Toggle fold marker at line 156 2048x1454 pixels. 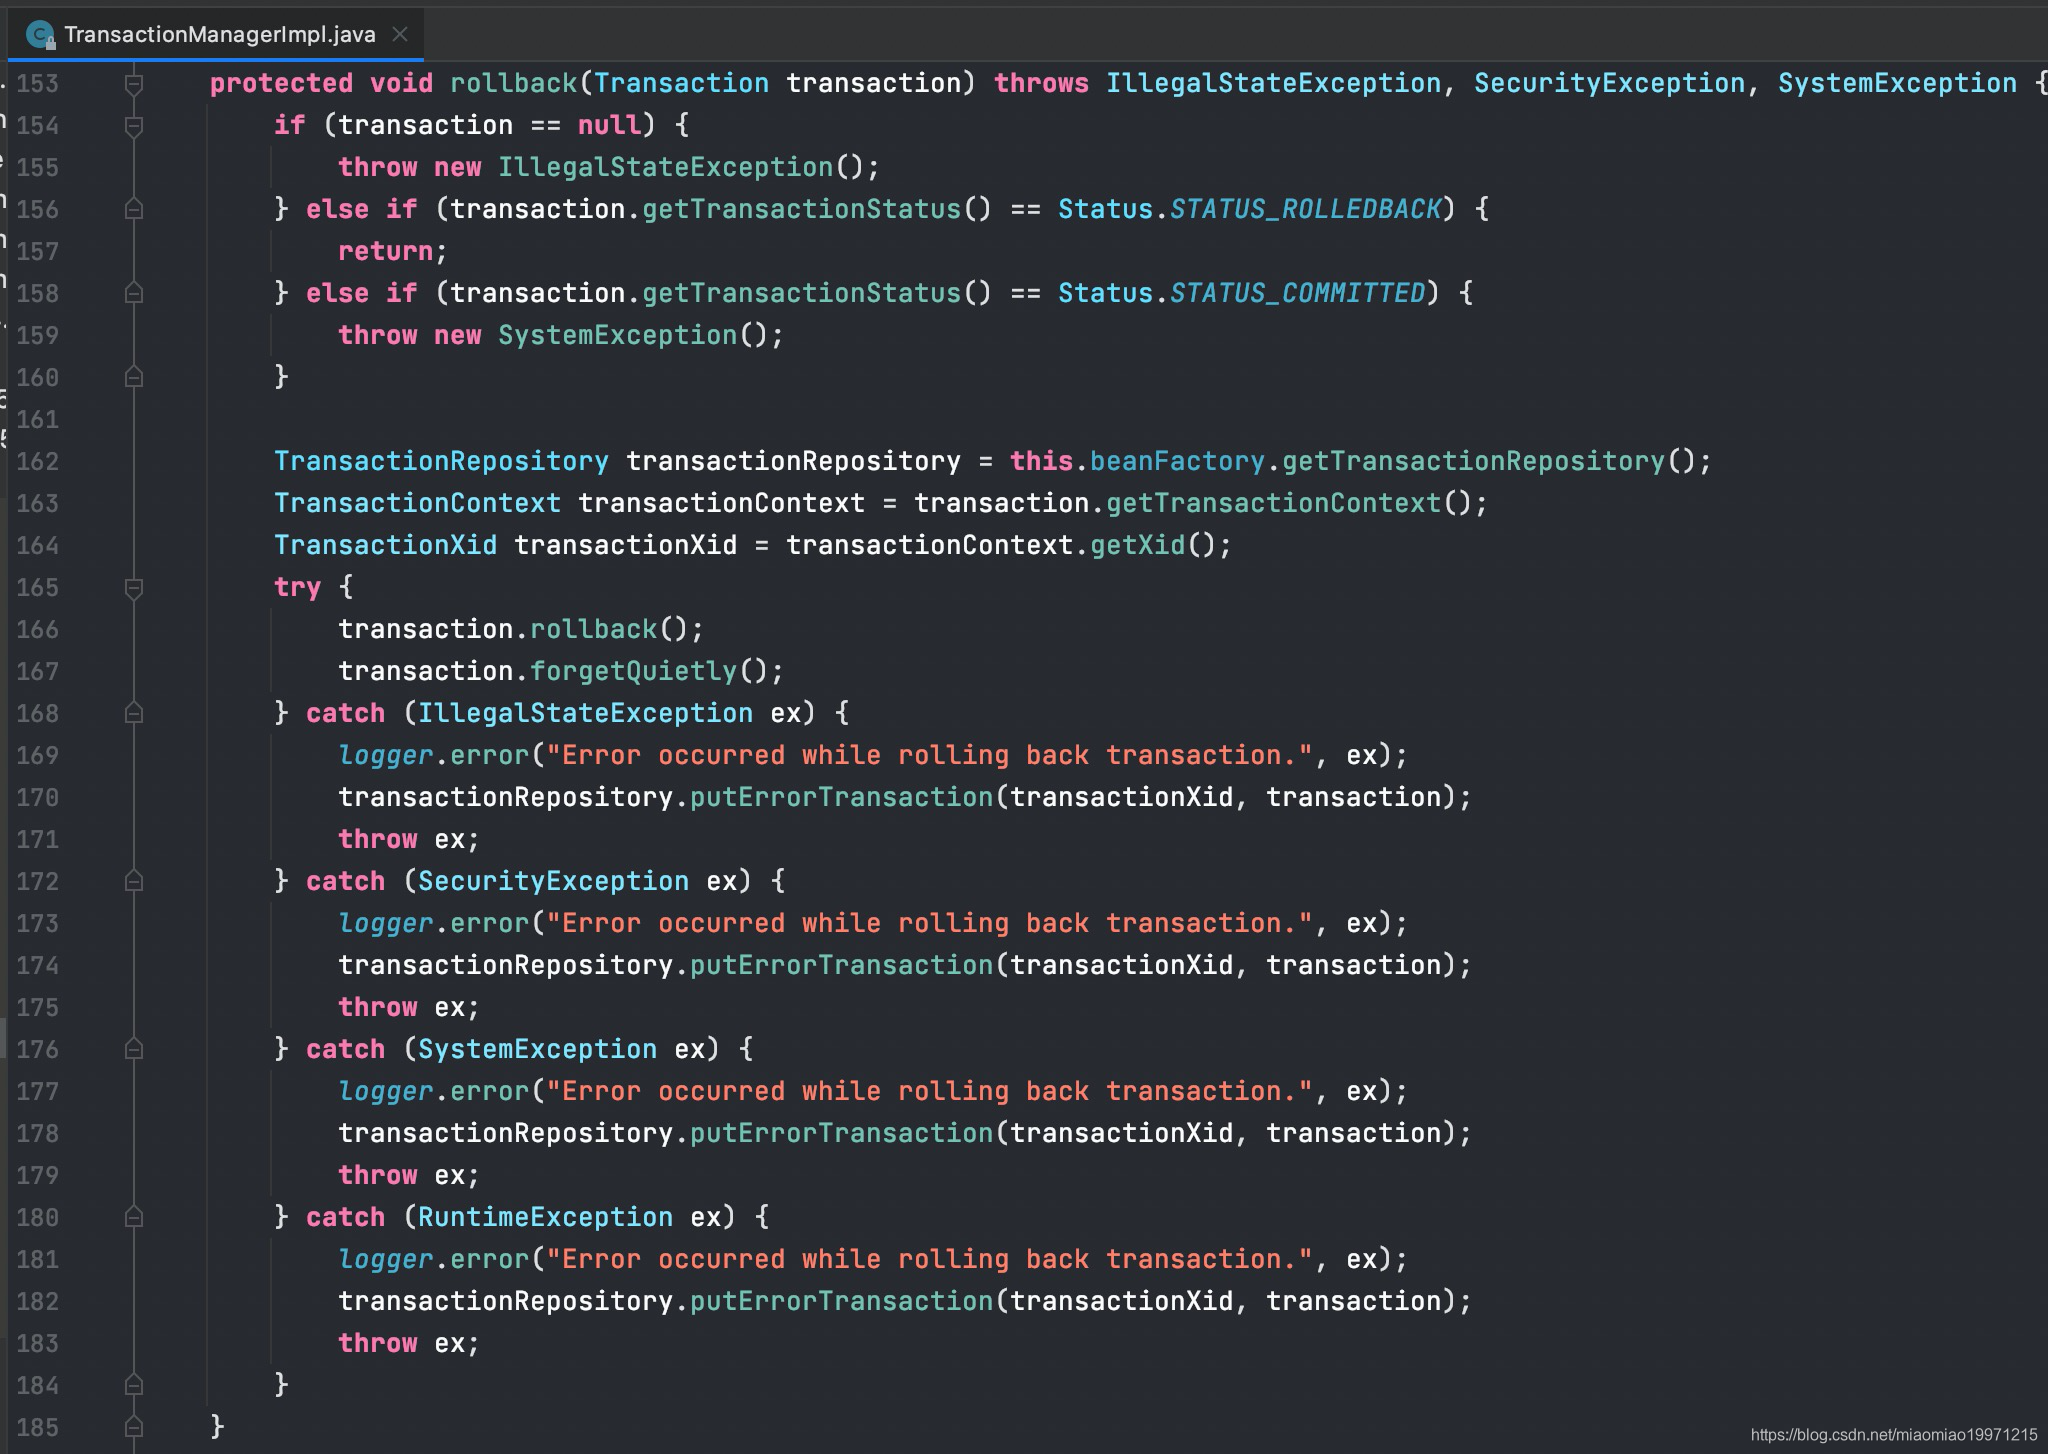click(134, 210)
